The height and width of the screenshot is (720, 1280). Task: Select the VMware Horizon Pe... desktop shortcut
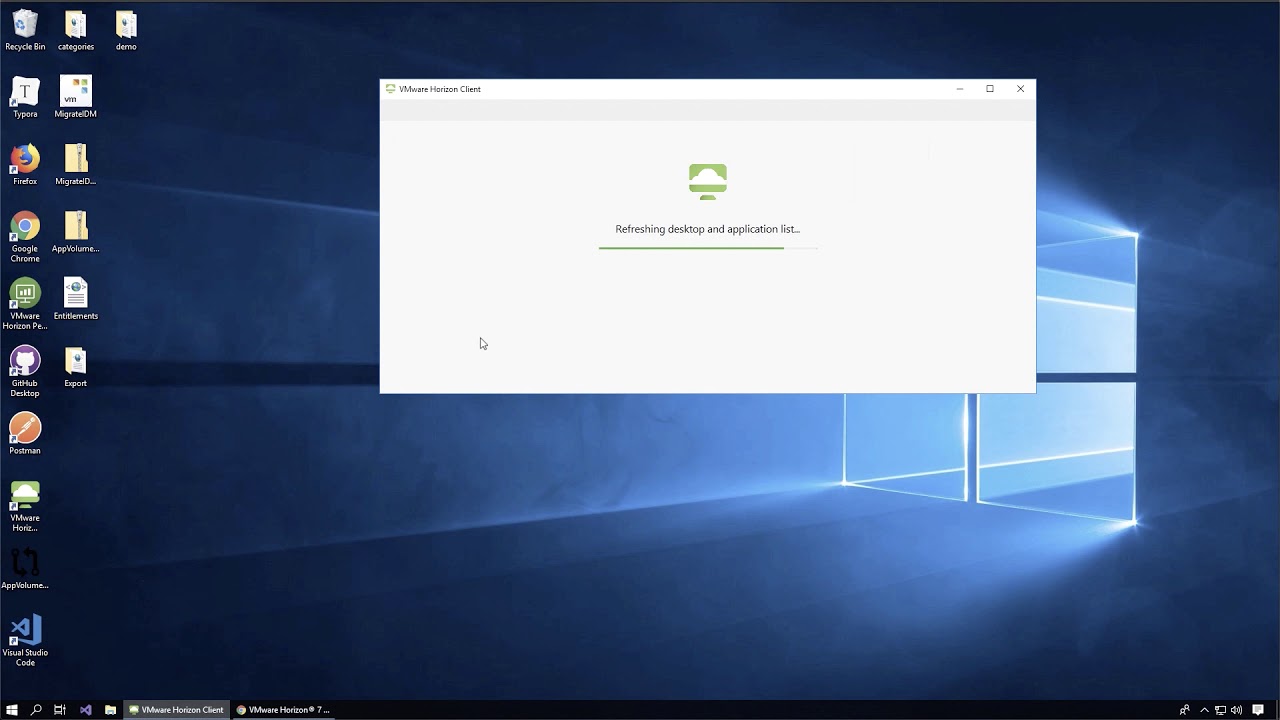pos(25,304)
